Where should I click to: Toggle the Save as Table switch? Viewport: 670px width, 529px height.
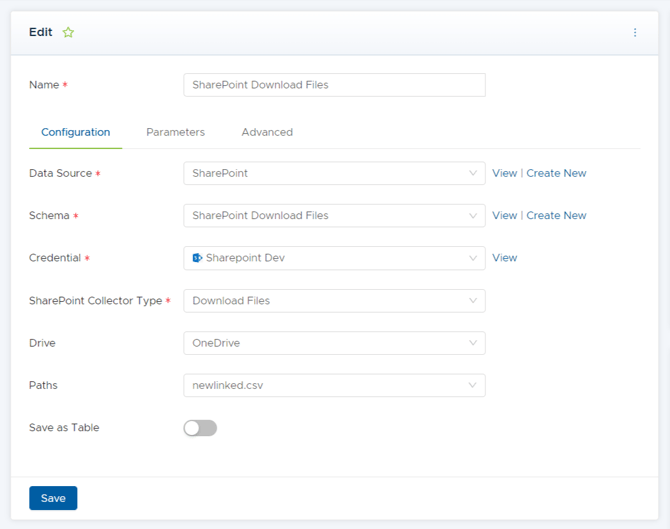pyautogui.click(x=200, y=428)
